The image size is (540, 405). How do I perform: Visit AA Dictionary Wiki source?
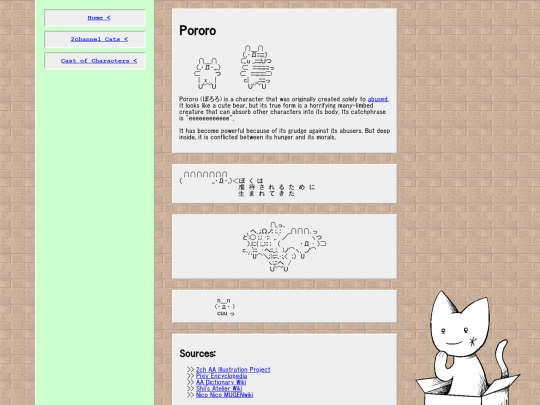pyautogui.click(x=221, y=382)
